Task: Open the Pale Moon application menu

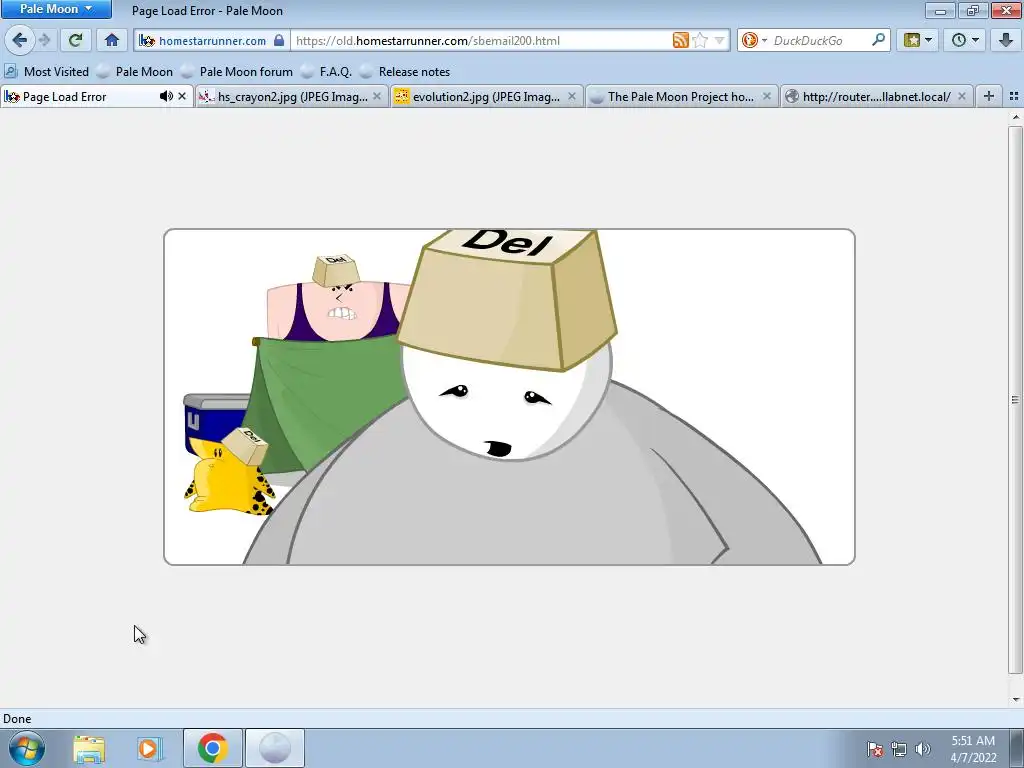Action: click(56, 9)
